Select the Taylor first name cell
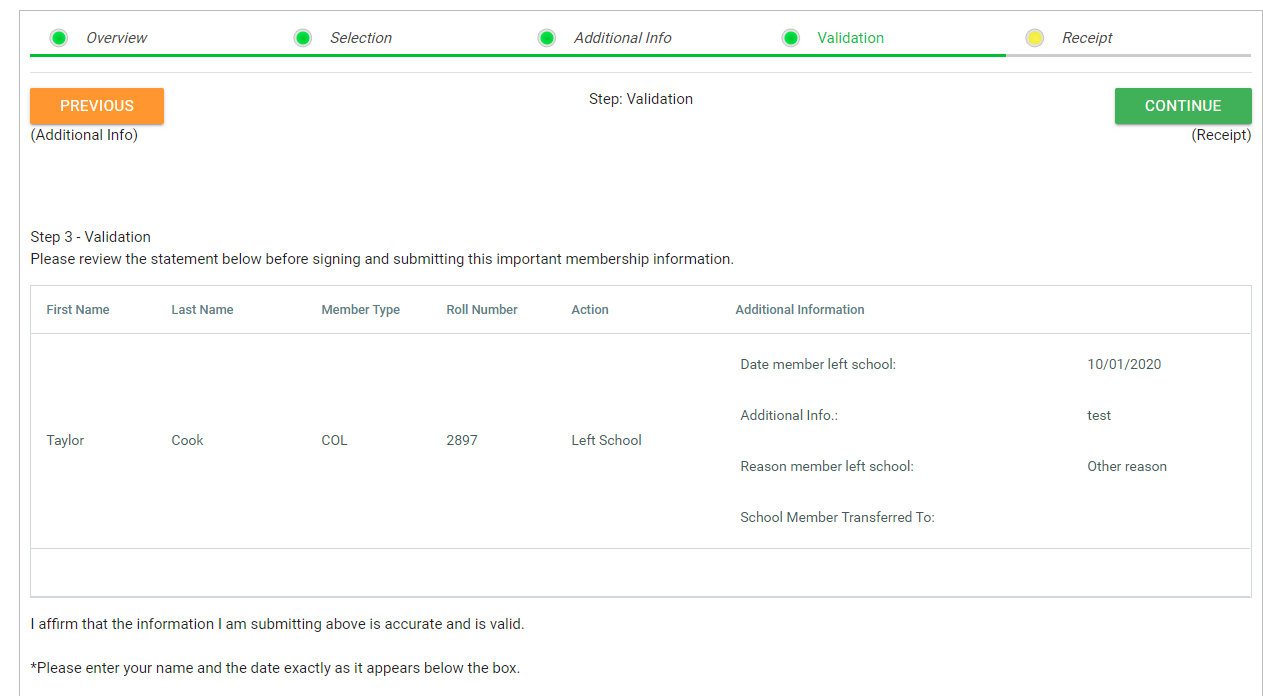 click(x=65, y=440)
